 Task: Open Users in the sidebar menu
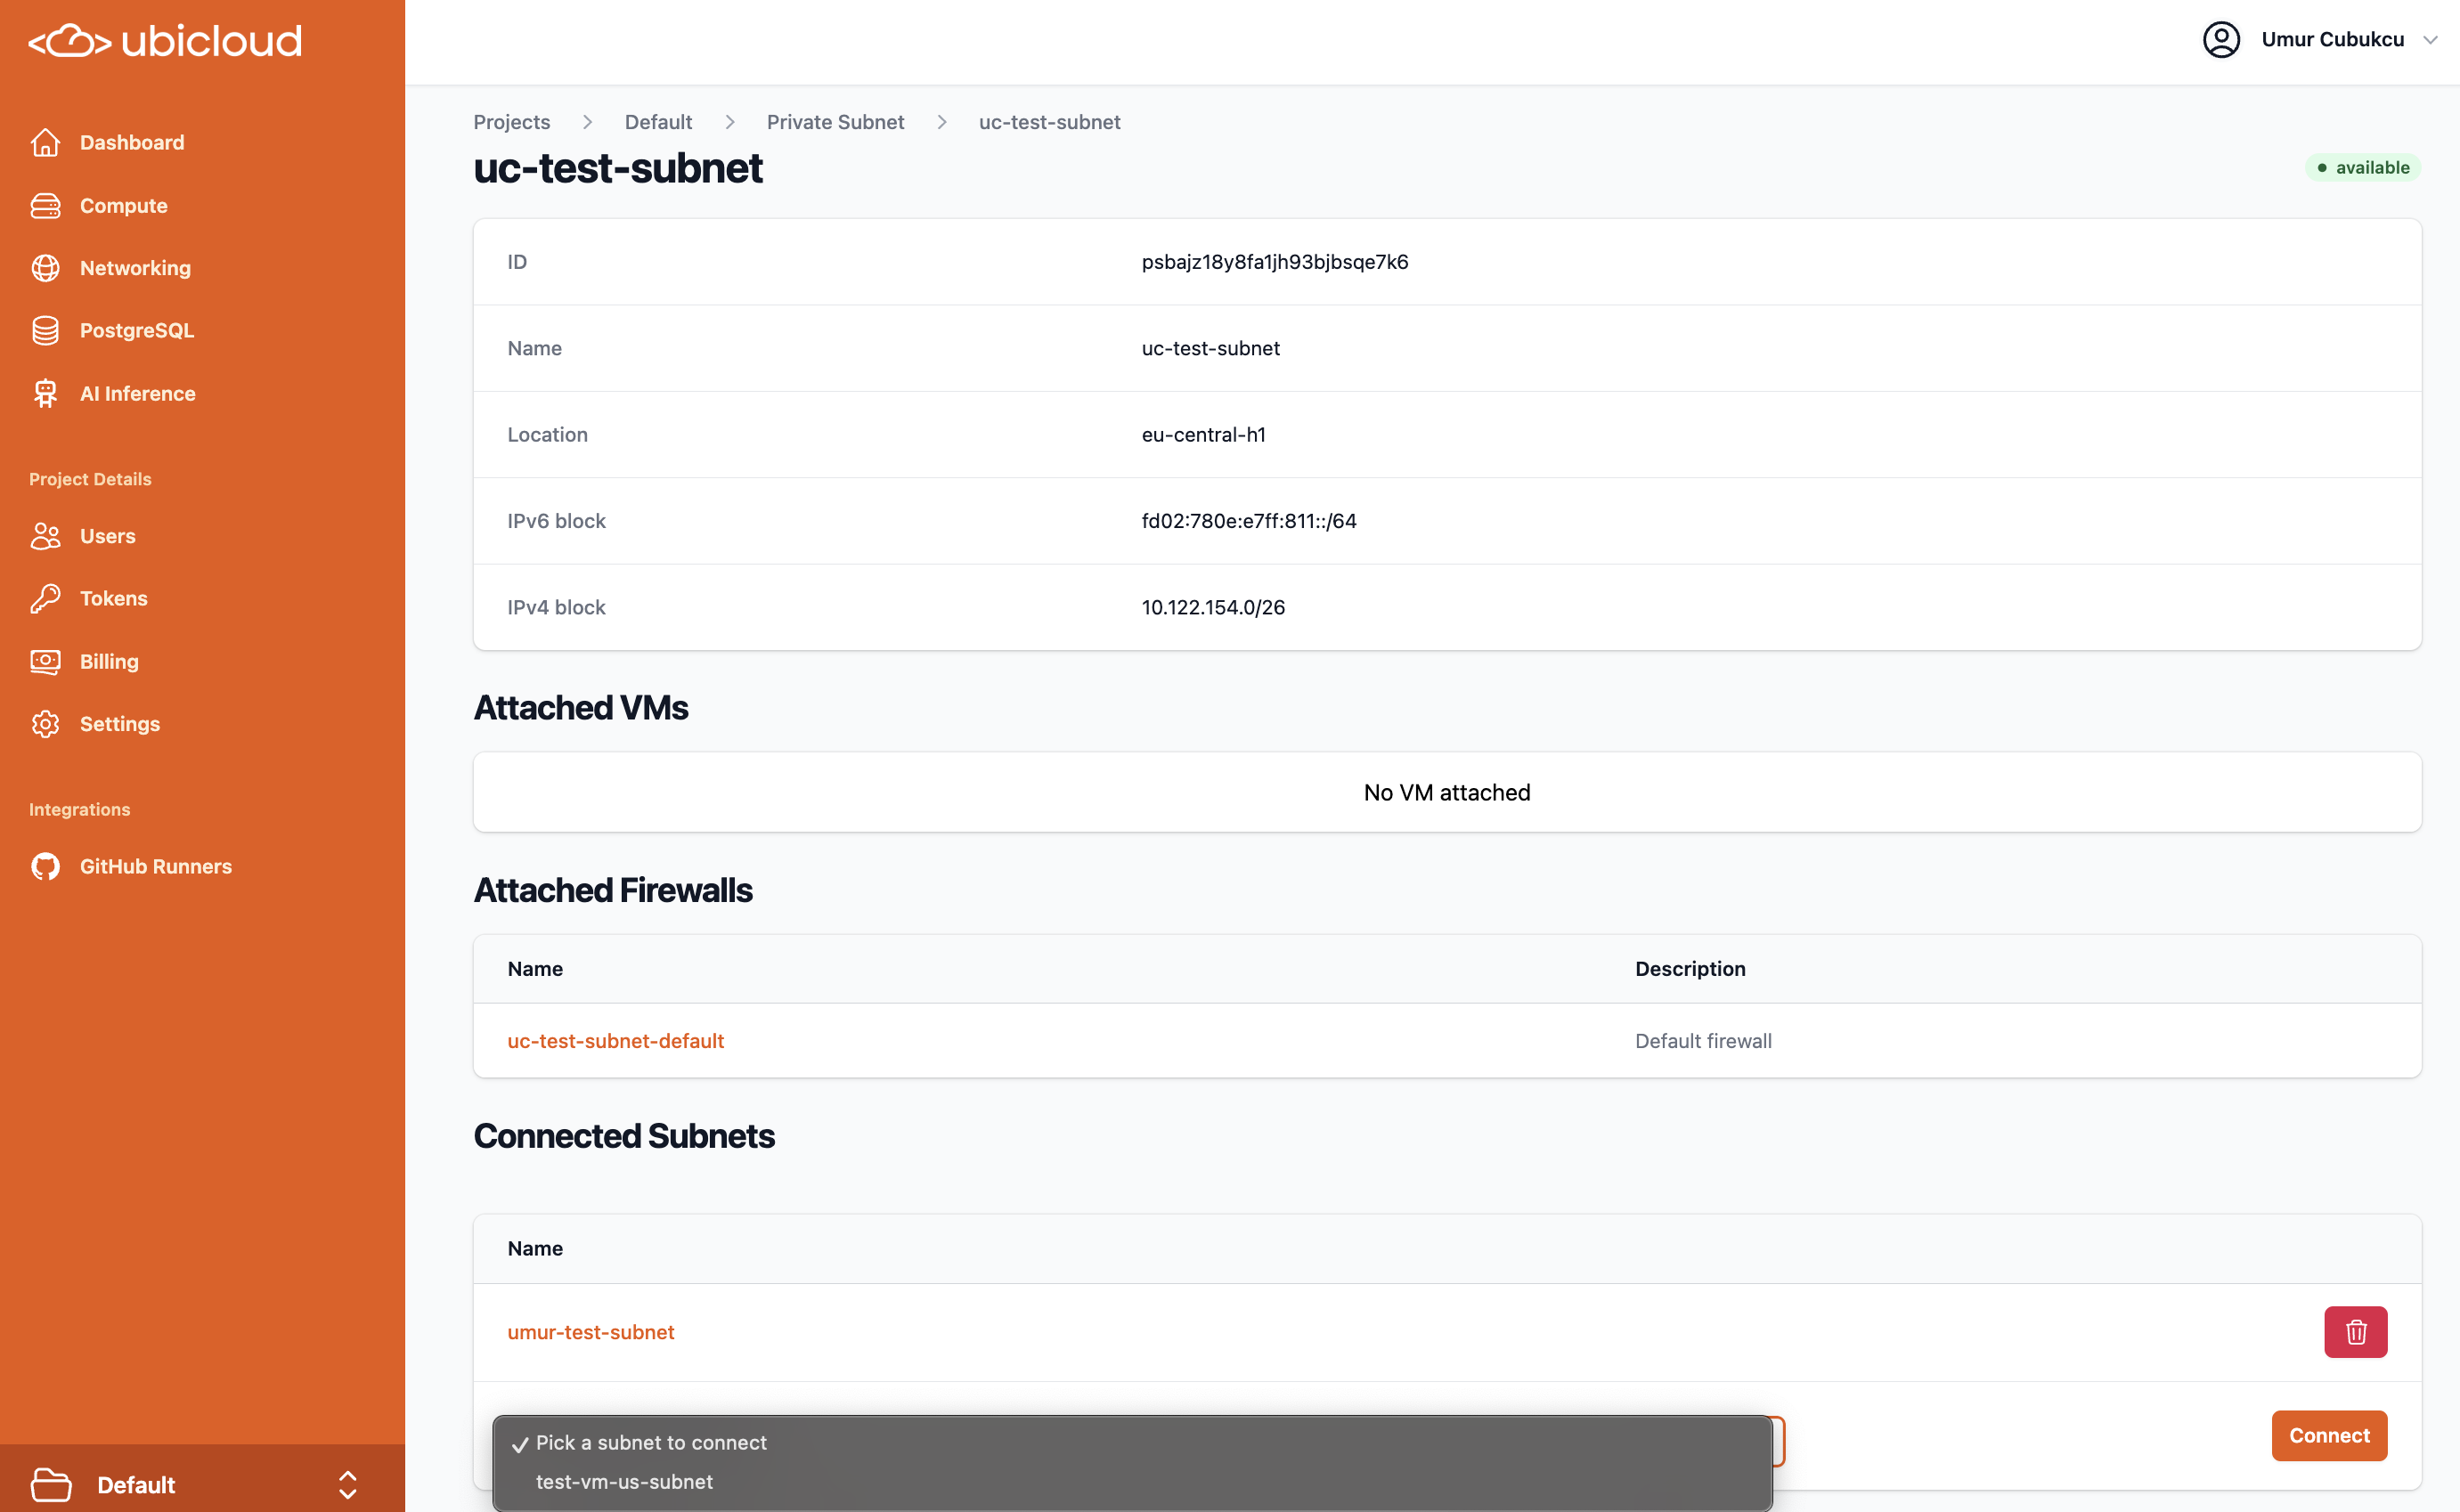coord(107,536)
